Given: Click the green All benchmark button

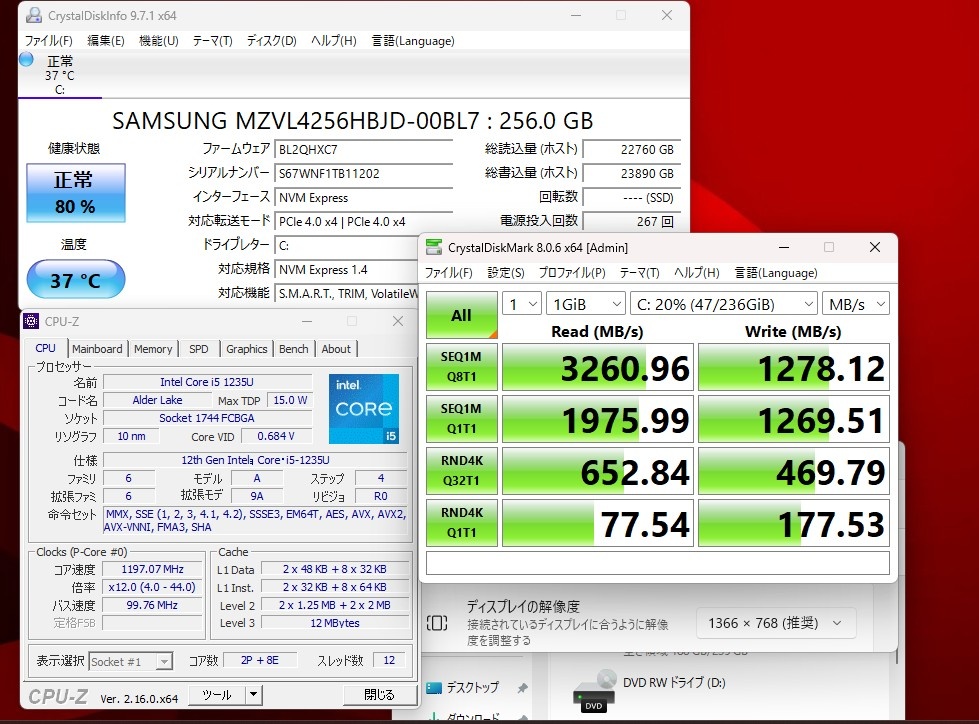Looking at the screenshot, I should (461, 315).
